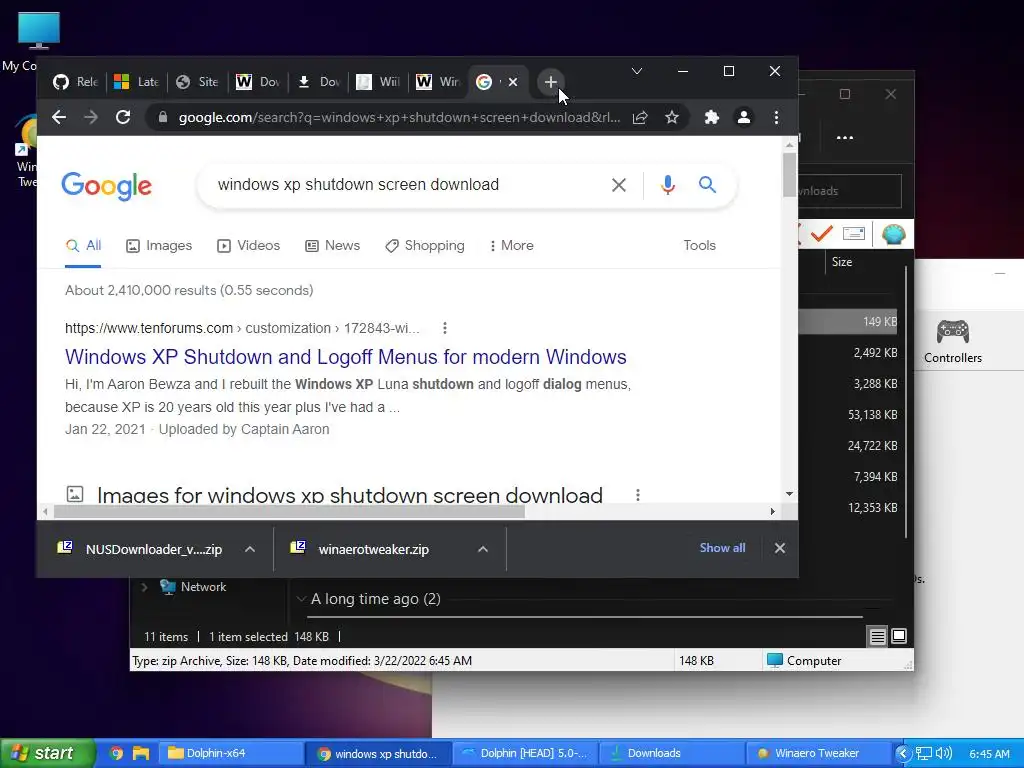Clear the Google search box with X
The image size is (1024, 768).
(x=618, y=185)
